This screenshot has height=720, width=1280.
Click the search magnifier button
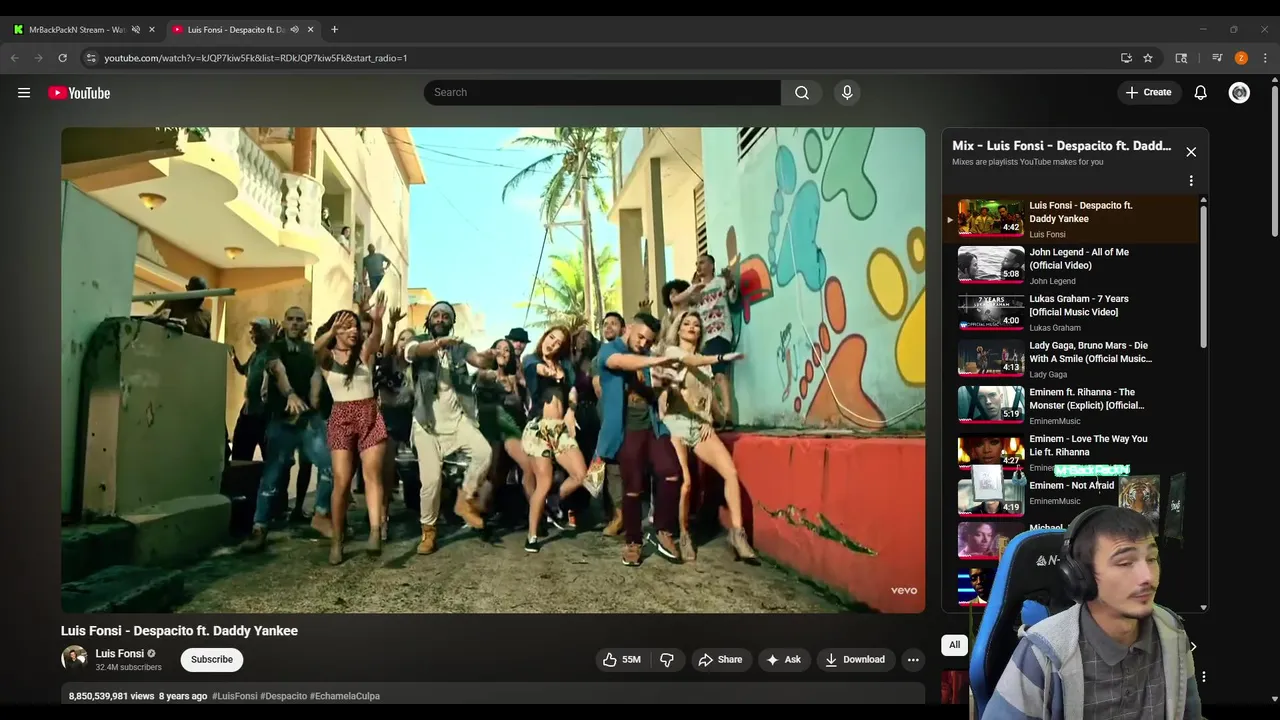click(x=802, y=92)
